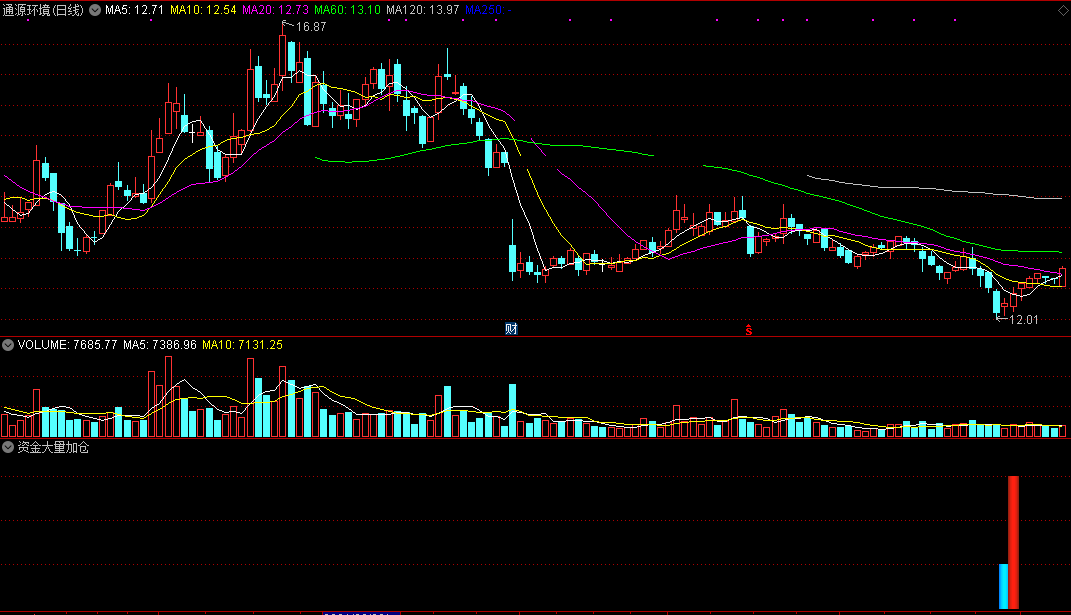Expand the 资金大量加仓 indicator chevron
The height and width of the screenshot is (615, 1071).
pyautogui.click(x=8, y=448)
